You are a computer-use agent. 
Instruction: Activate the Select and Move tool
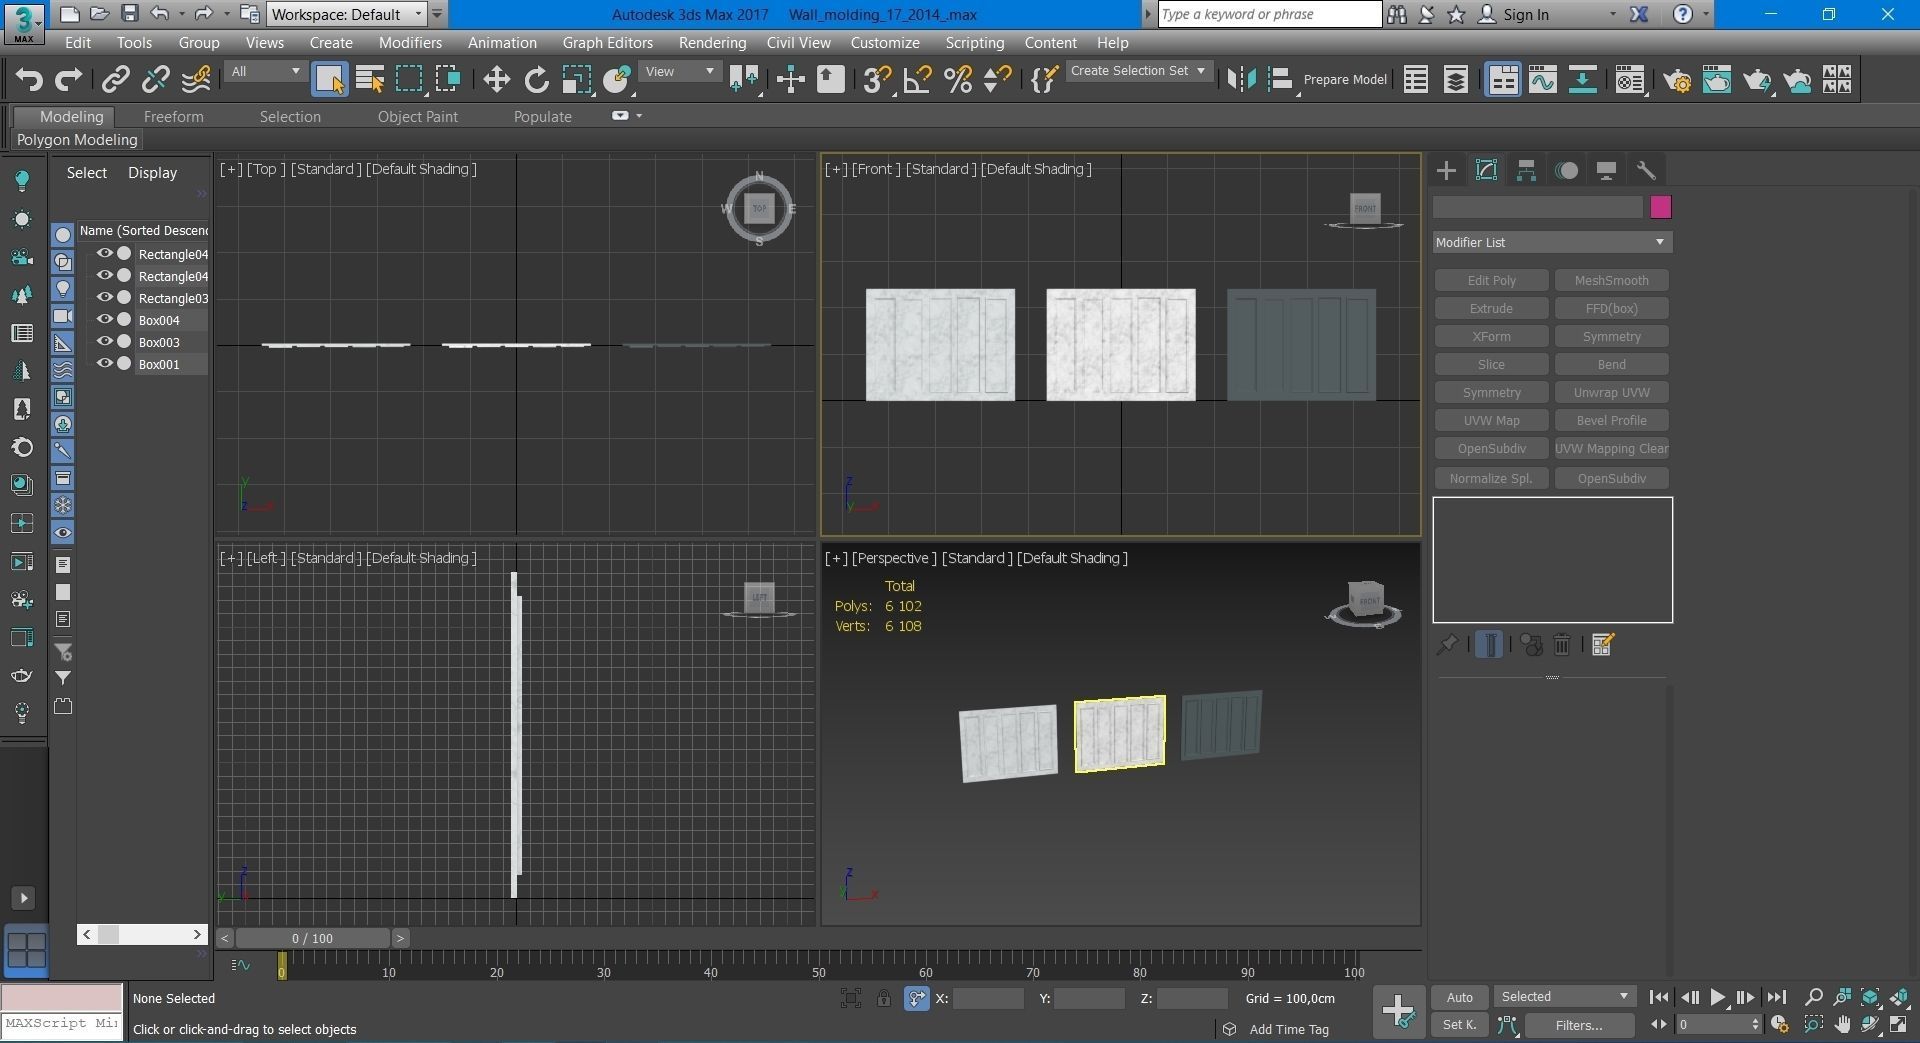tap(496, 79)
